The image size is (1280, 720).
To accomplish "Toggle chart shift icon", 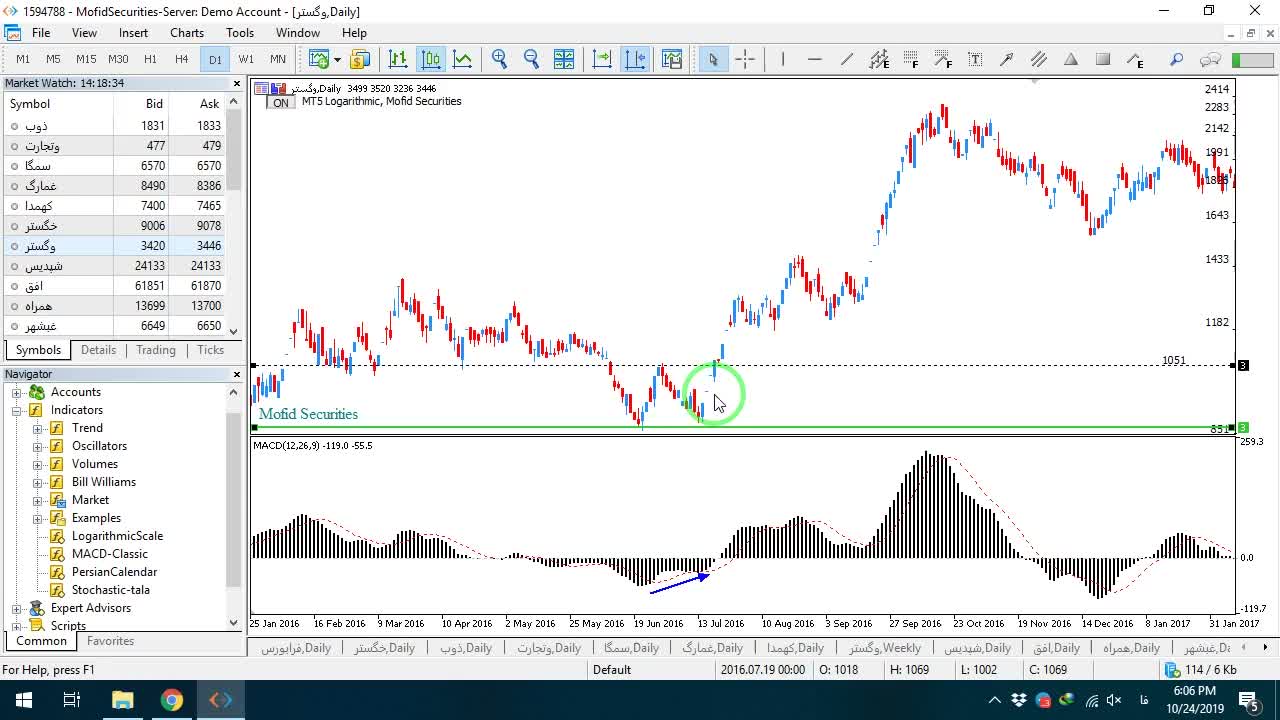I will 635,59.
